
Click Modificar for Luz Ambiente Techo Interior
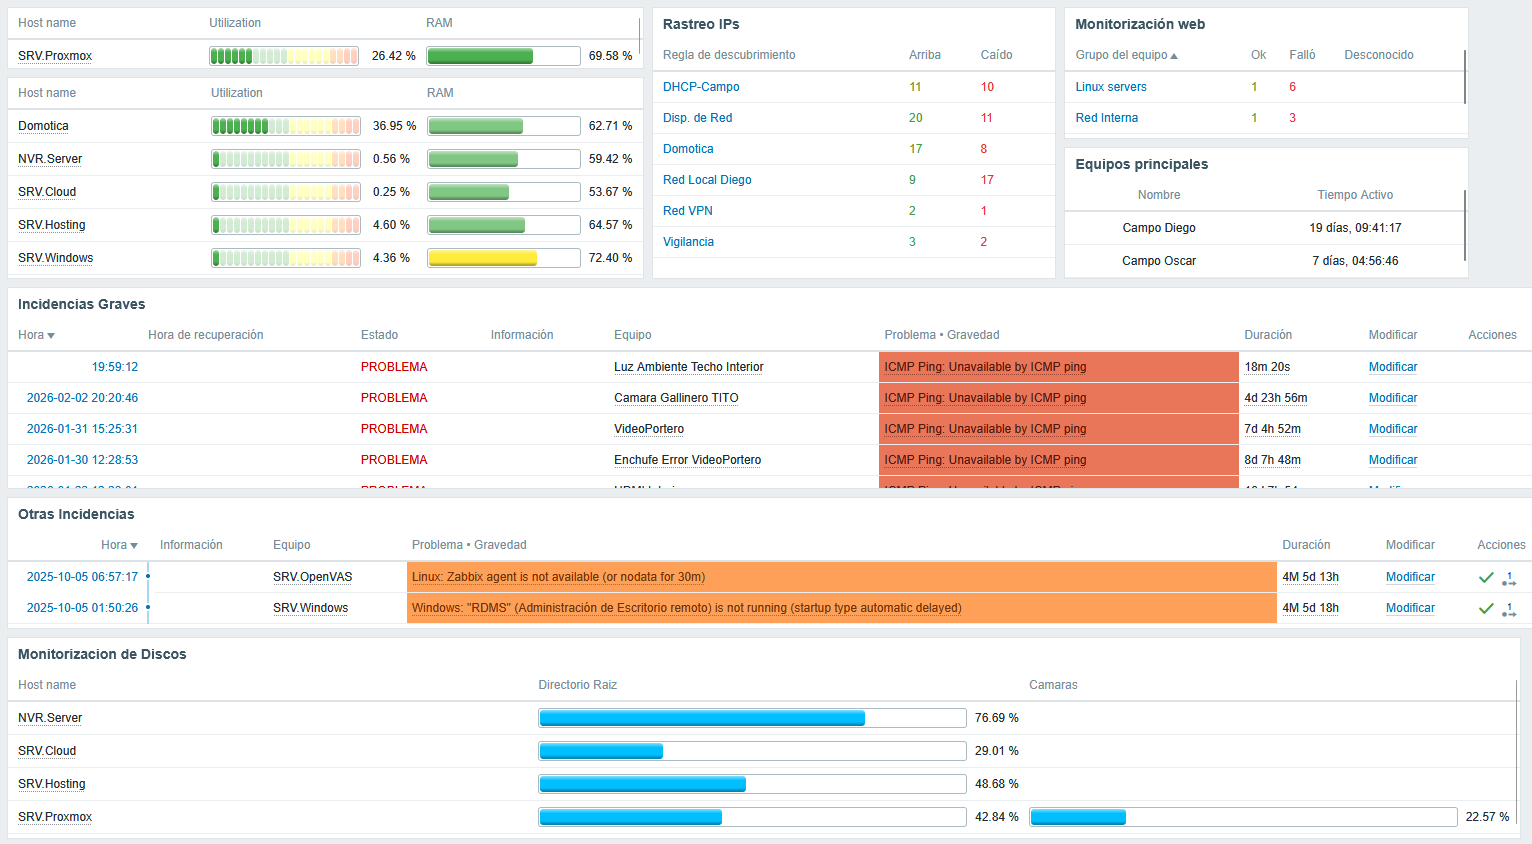pyautogui.click(x=1392, y=367)
